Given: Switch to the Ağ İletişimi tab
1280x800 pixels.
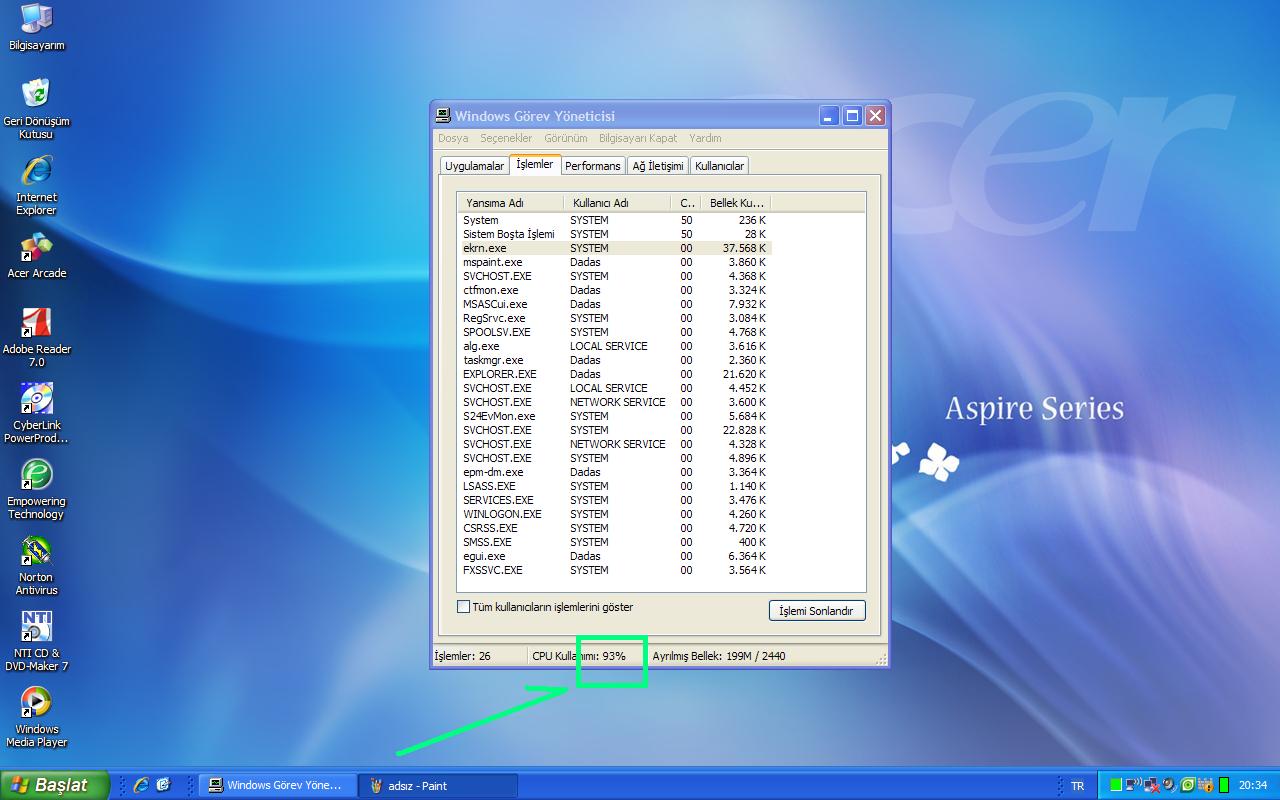Looking at the screenshot, I should pyautogui.click(x=658, y=166).
